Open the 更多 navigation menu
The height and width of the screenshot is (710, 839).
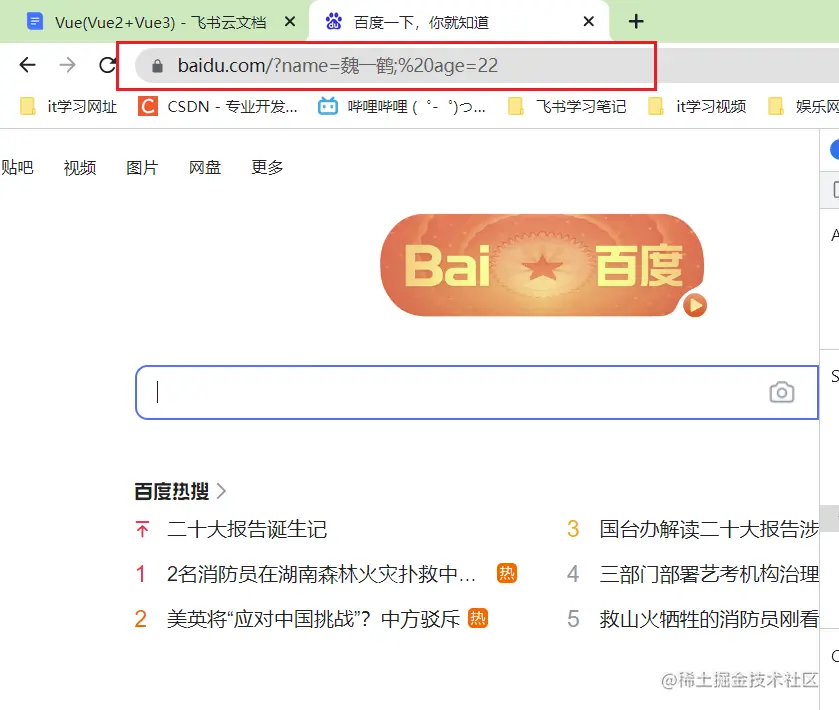(x=268, y=167)
